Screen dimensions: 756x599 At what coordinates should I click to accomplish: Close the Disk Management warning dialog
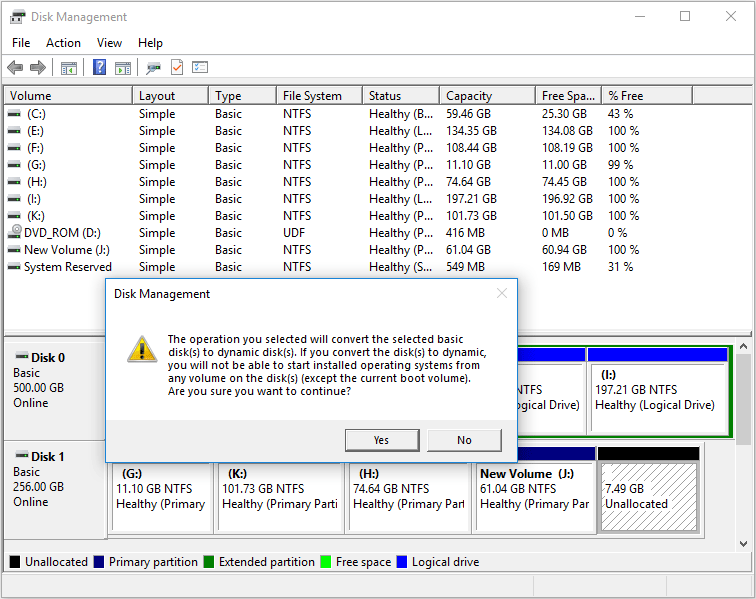point(502,294)
